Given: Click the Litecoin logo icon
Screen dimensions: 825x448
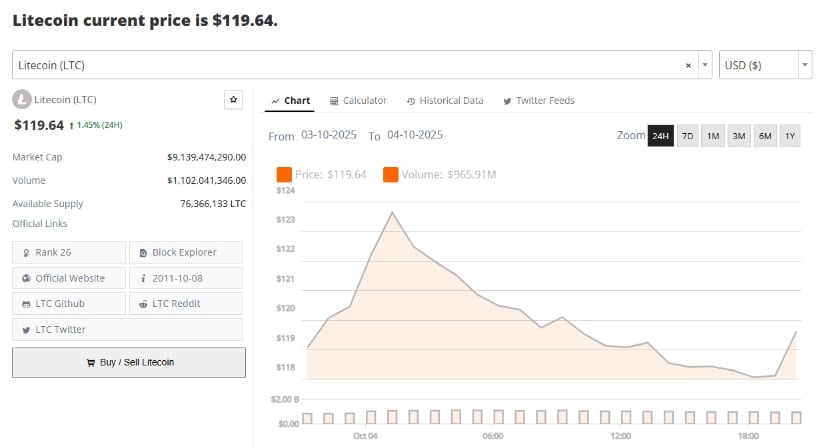Looking at the screenshot, I should click(21, 99).
